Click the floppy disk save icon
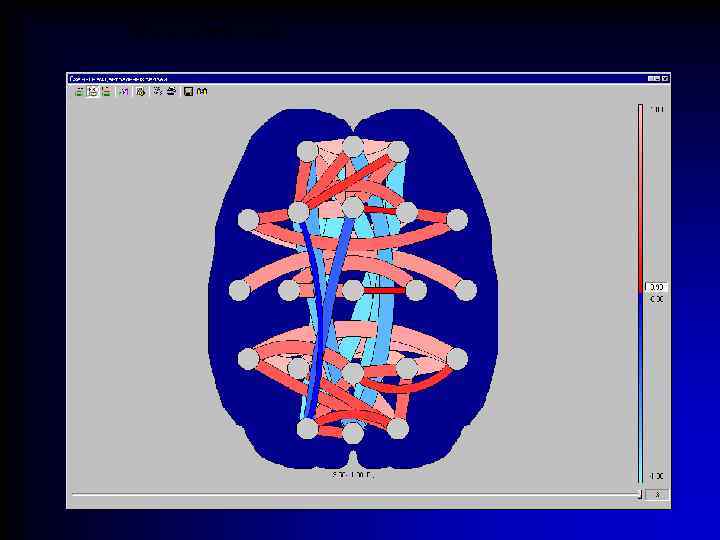The height and width of the screenshot is (540, 720). click(x=188, y=91)
